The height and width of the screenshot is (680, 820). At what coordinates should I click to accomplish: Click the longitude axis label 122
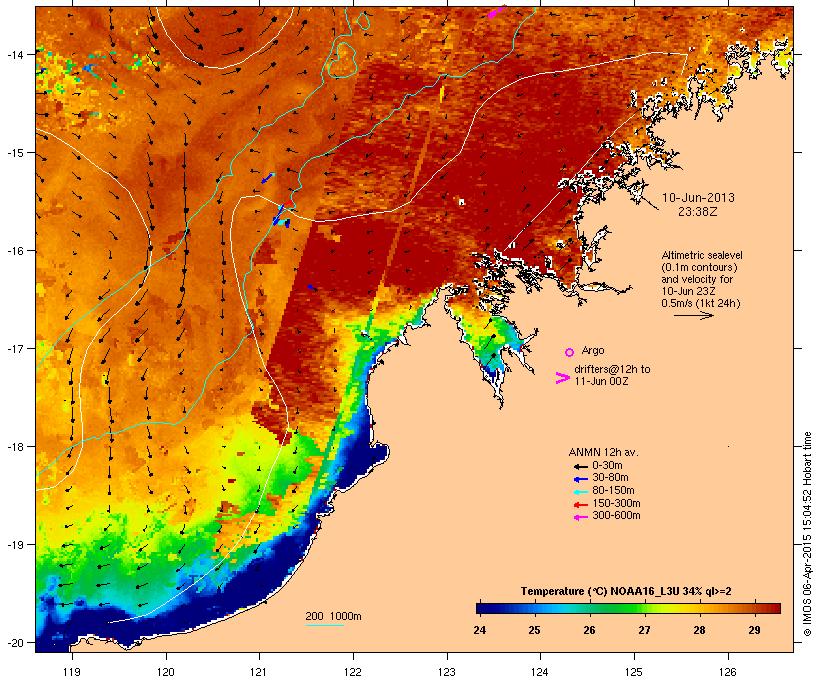(x=353, y=672)
